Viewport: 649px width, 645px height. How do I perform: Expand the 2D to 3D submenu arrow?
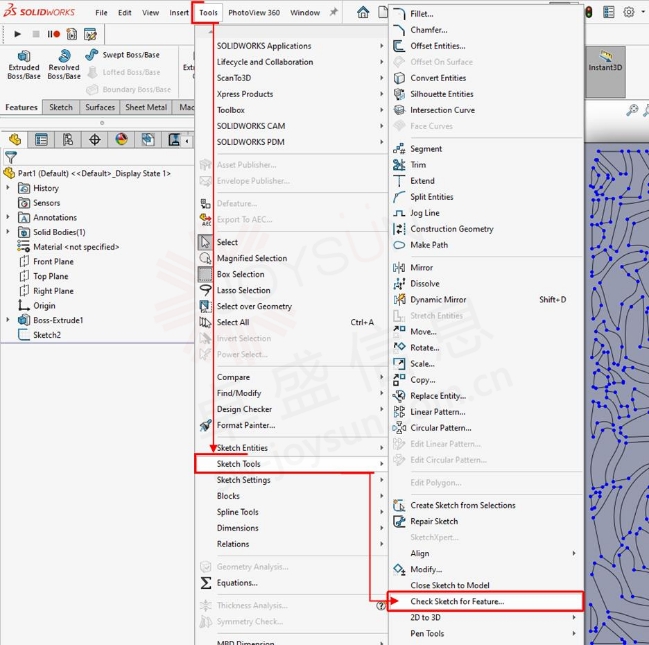[x=574, y=617]
